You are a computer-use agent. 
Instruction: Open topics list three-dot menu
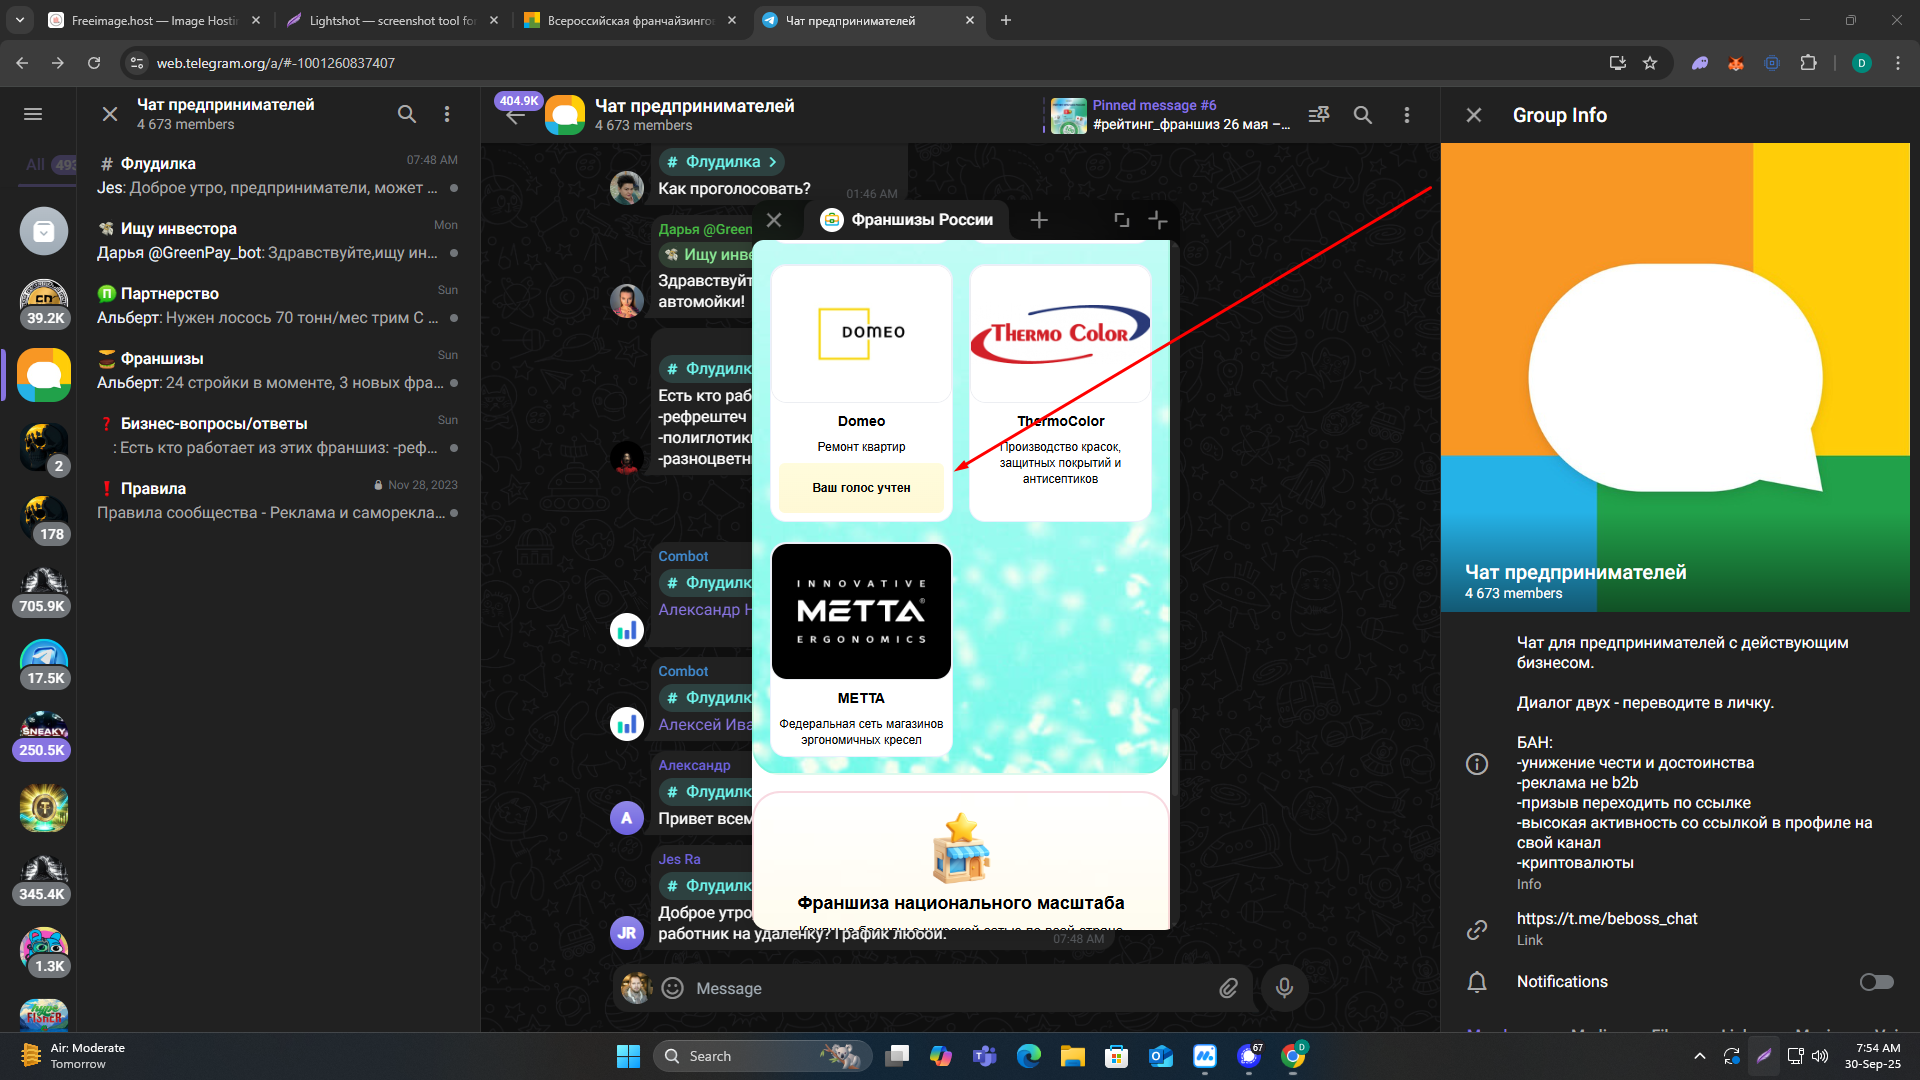pyautogui.click(x=447, y=114)
